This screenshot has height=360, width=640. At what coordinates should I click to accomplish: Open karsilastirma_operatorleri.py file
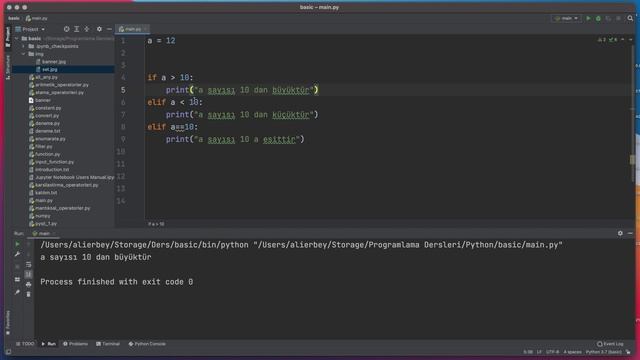(67, 185)
